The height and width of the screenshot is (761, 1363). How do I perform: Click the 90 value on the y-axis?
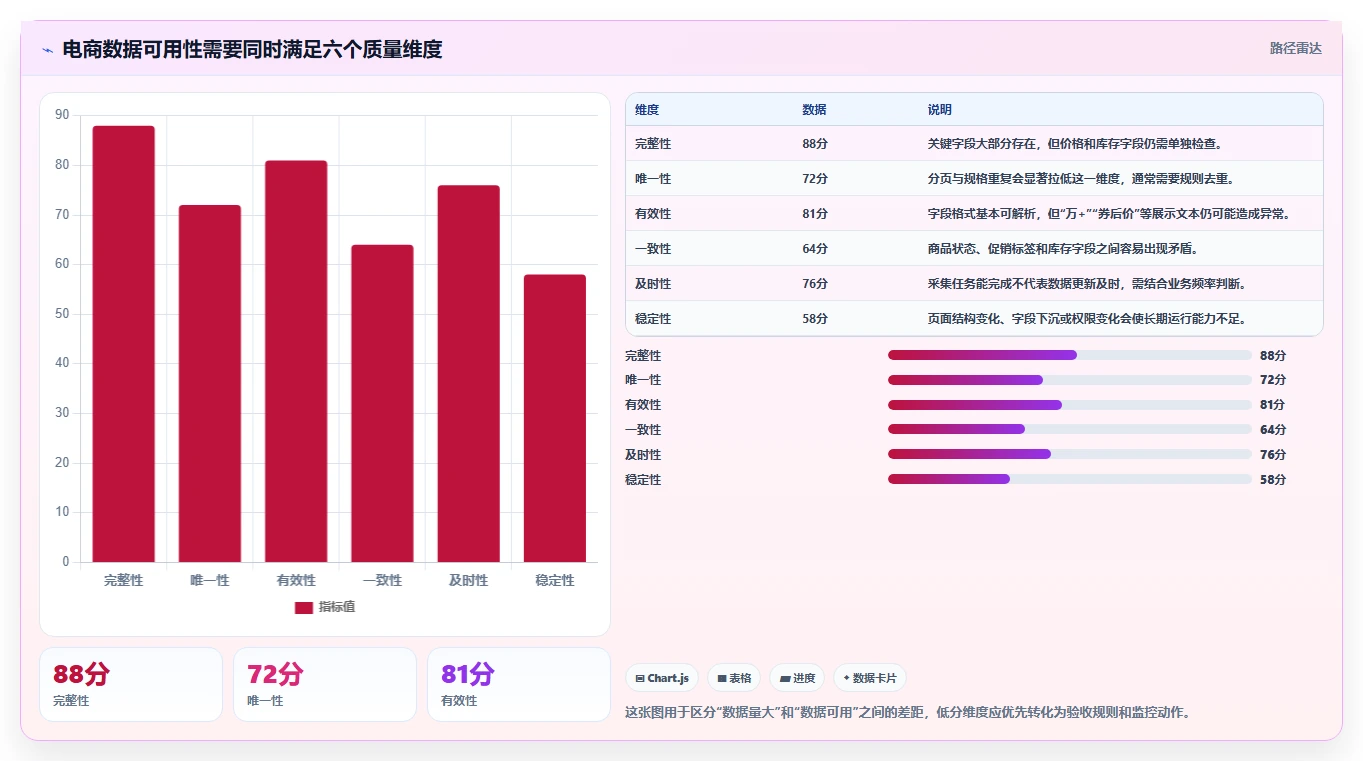(x=62, y=115)
